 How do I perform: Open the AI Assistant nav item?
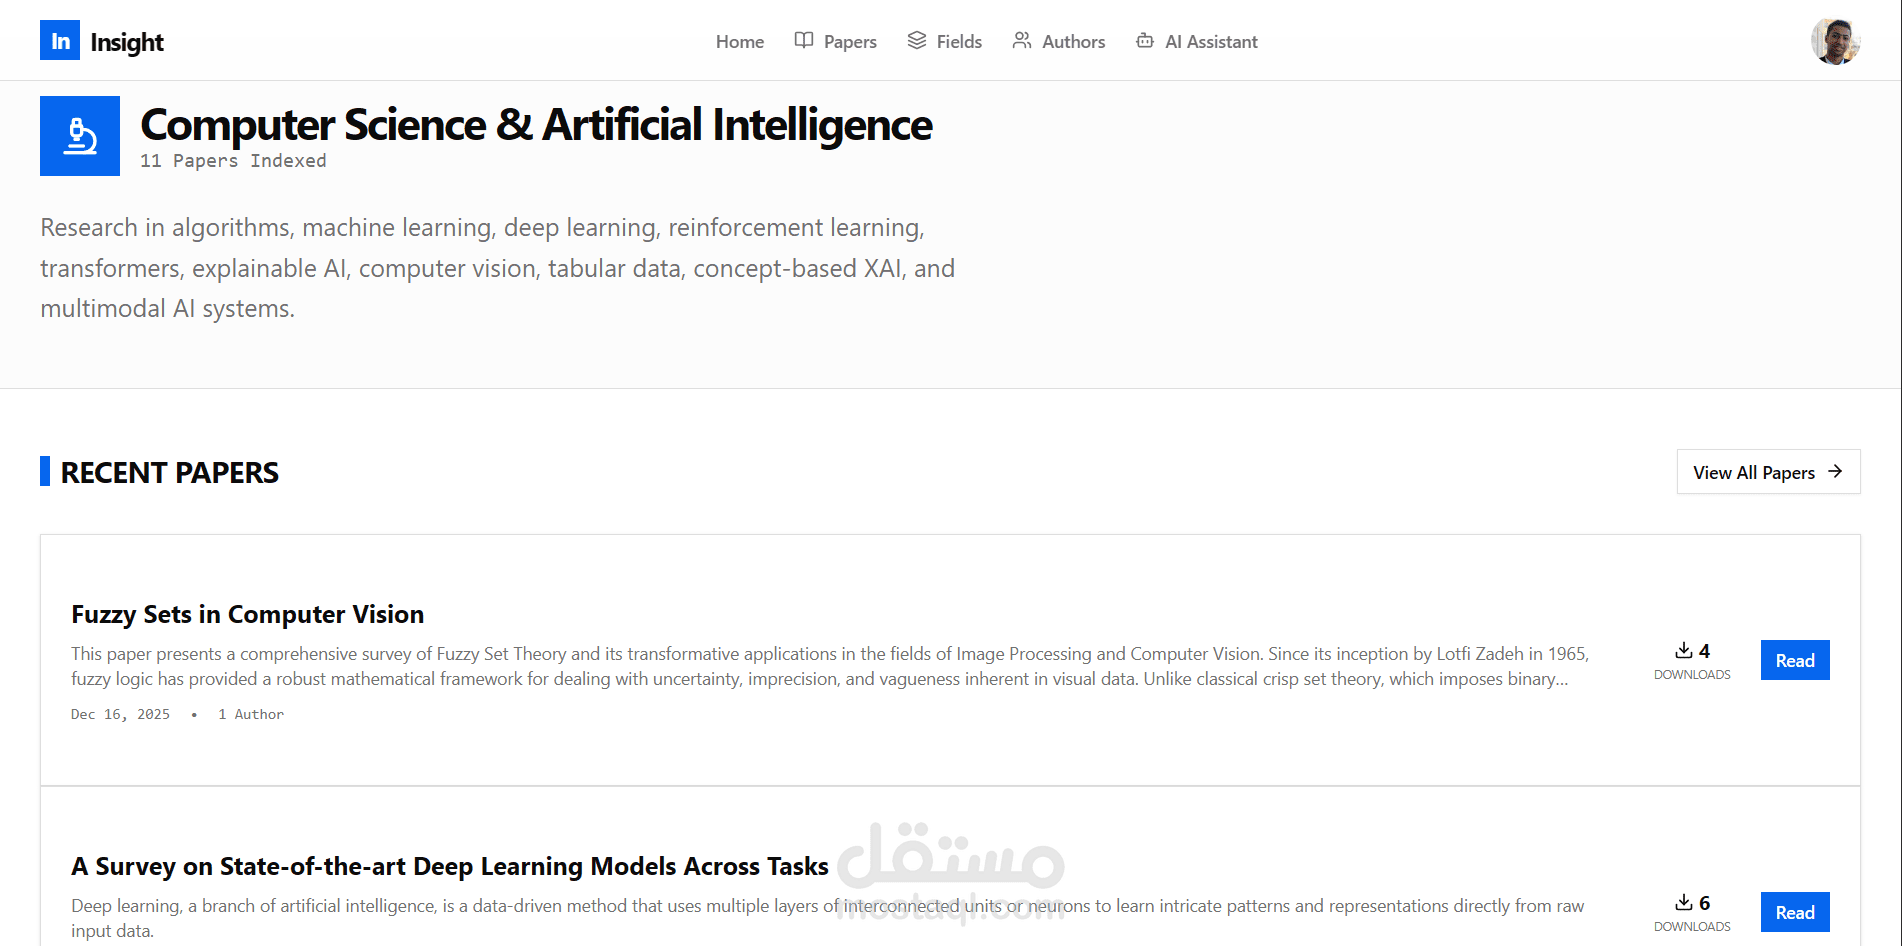(1197, 41)
